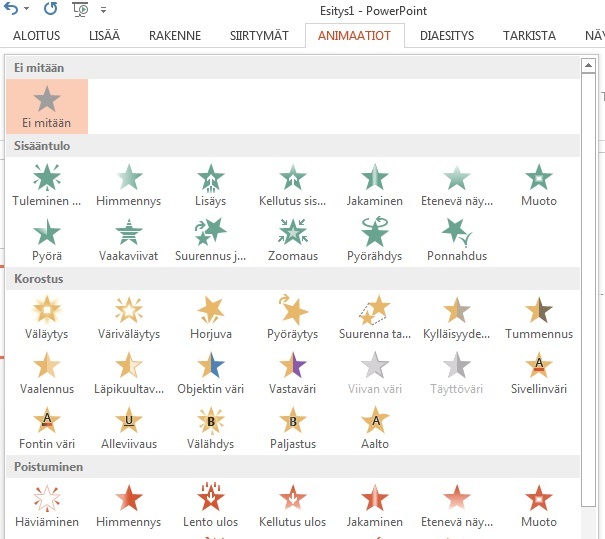
Task: Select Ei mitään to remove animation
Action: (46, 107)
